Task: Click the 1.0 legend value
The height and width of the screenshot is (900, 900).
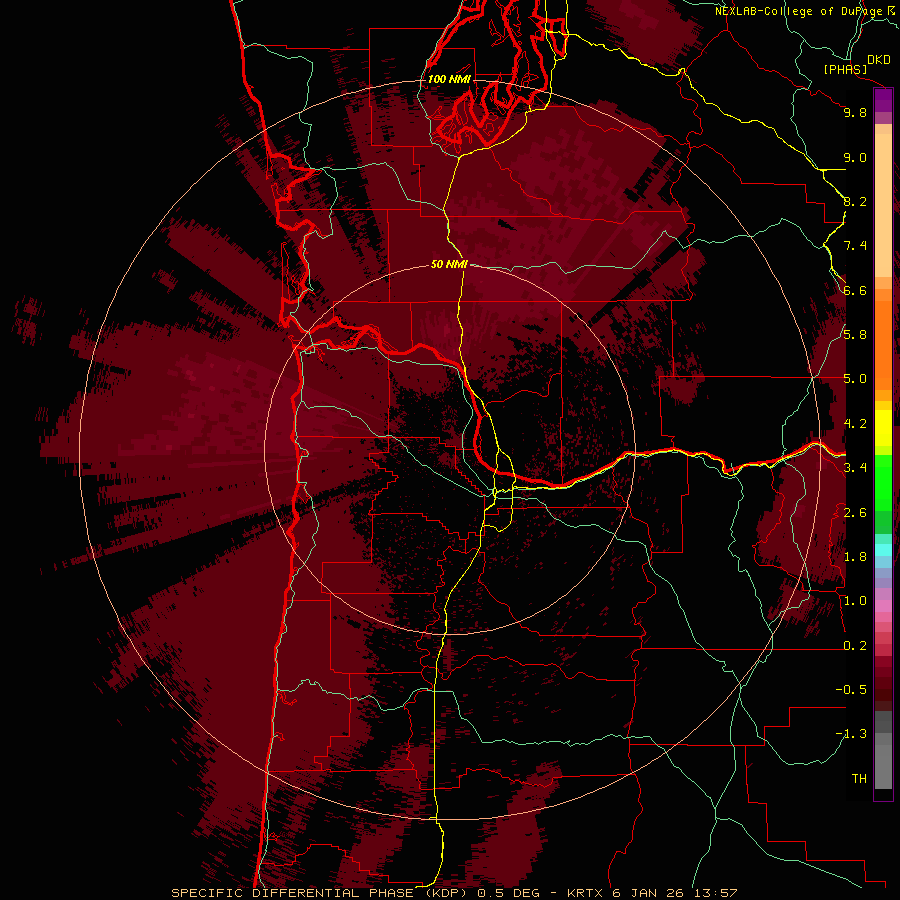Action: pyautogui.click(x=855, y=601)
